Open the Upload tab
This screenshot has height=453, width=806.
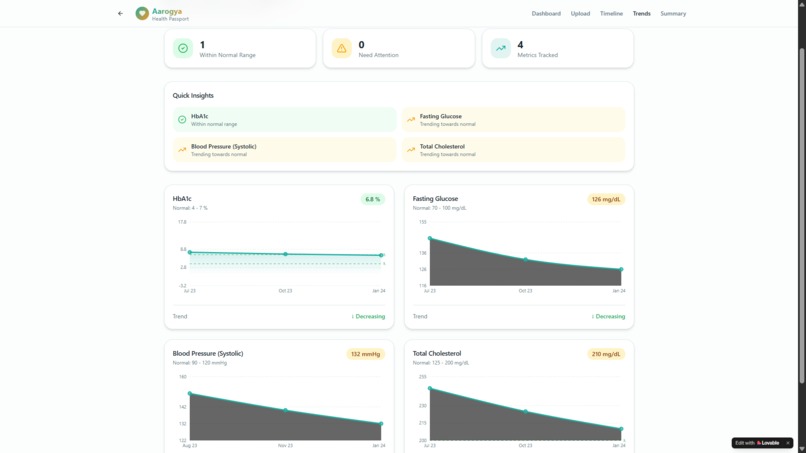coord(580,13)
